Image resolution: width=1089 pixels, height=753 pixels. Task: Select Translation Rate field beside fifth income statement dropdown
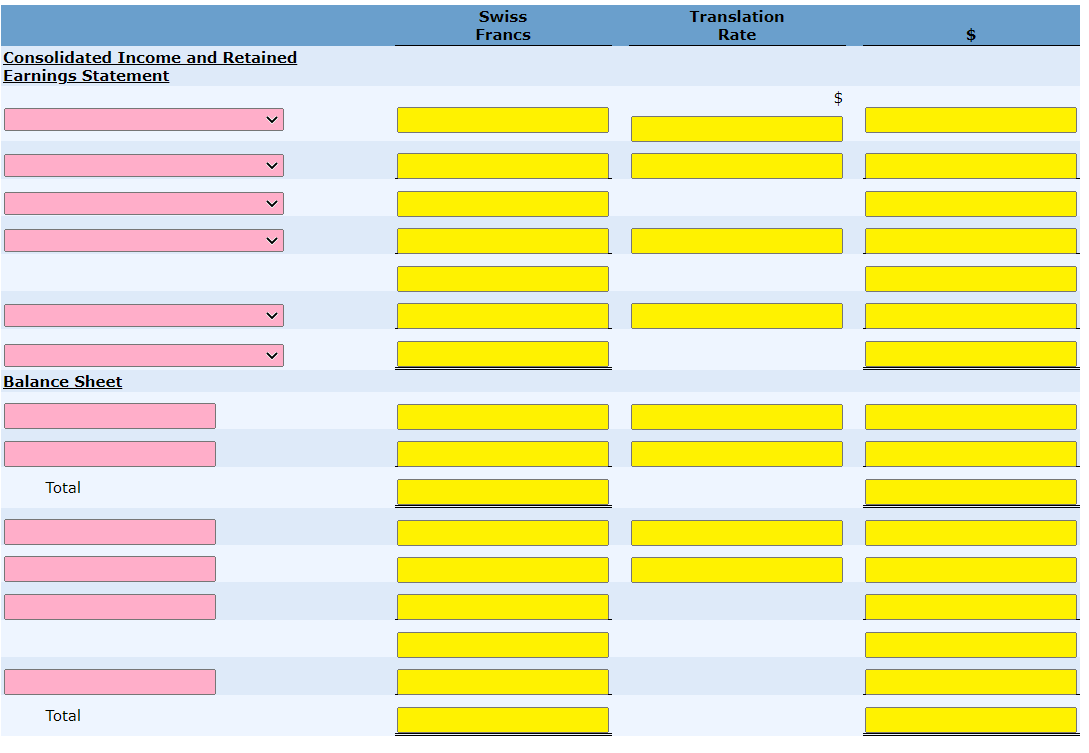737,316
